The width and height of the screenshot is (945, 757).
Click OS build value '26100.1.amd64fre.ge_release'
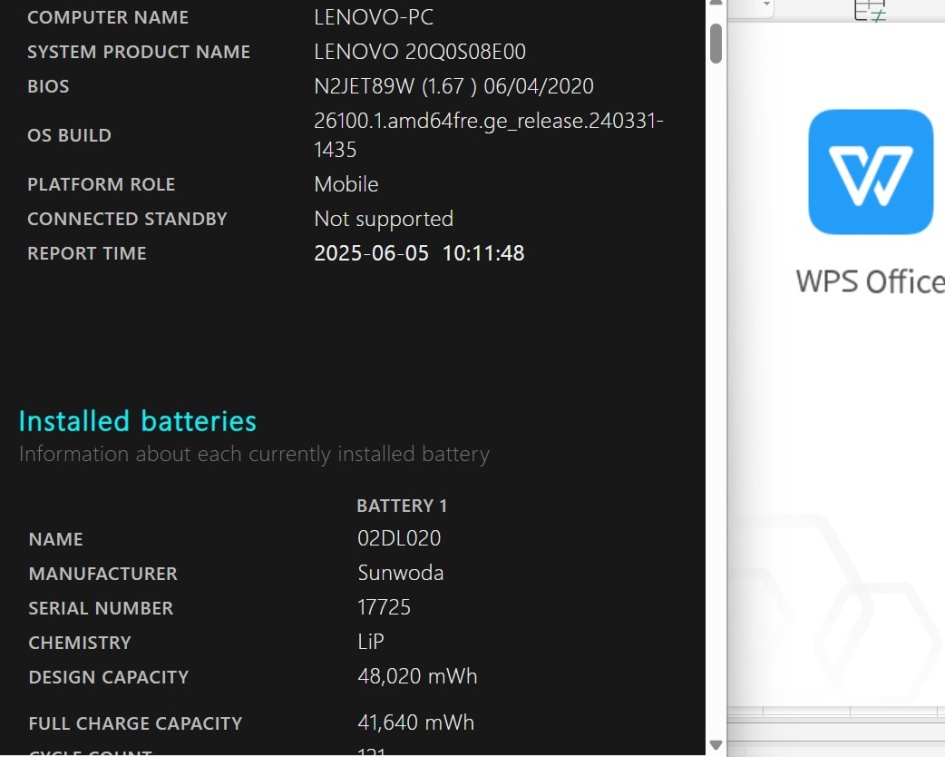coord(489,135)
